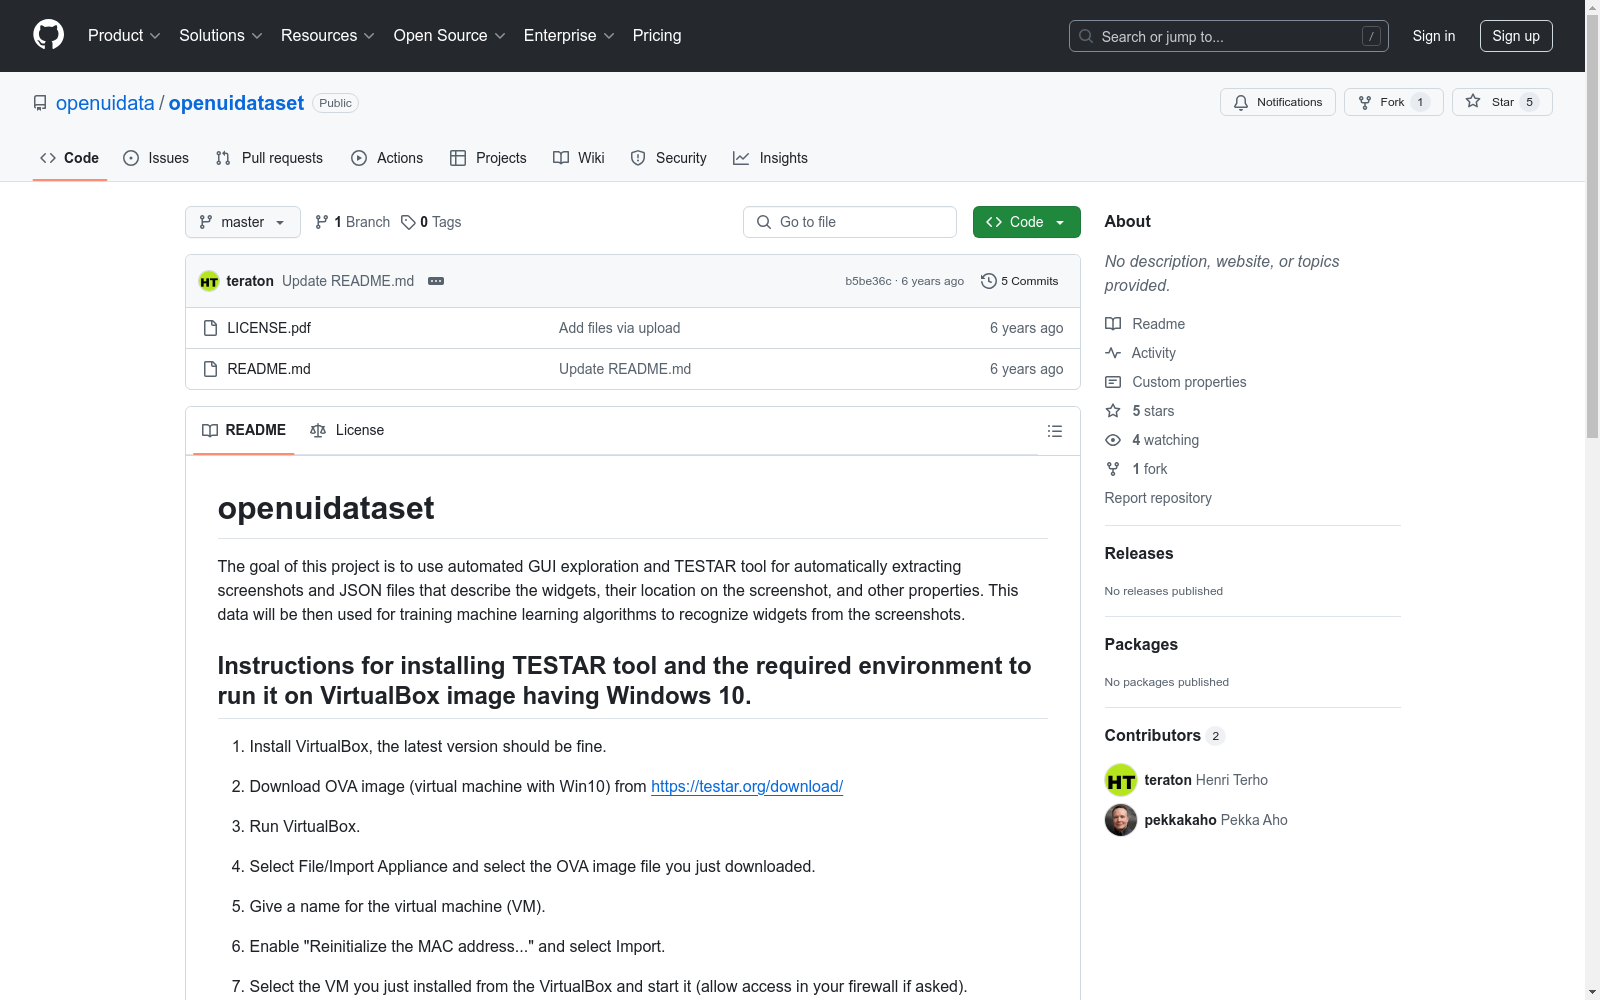Screen dimensions: 1600x1000
Task: Star this repository
Action: point(1502,102)
